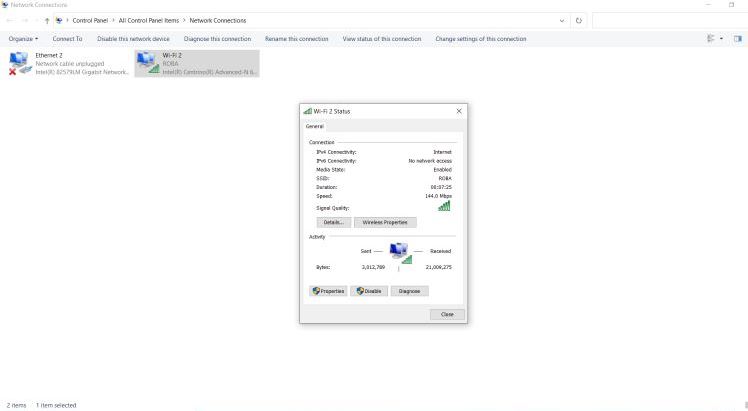Click the computer activity icon in Activity section
The height and width of the screenshot is (411, 748).
[400, 253]
